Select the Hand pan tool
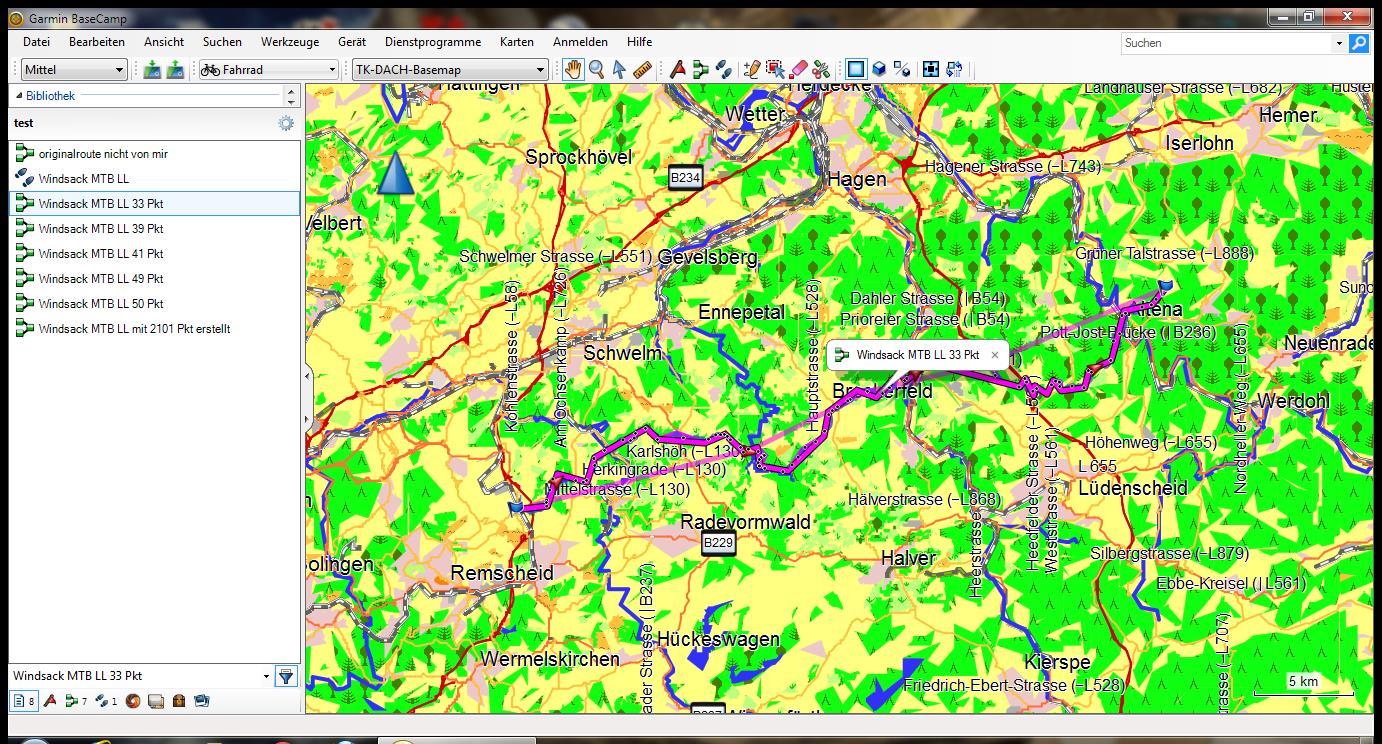Image resolution: width=1382 pixels, height=744 pixels. click(573, 69)
